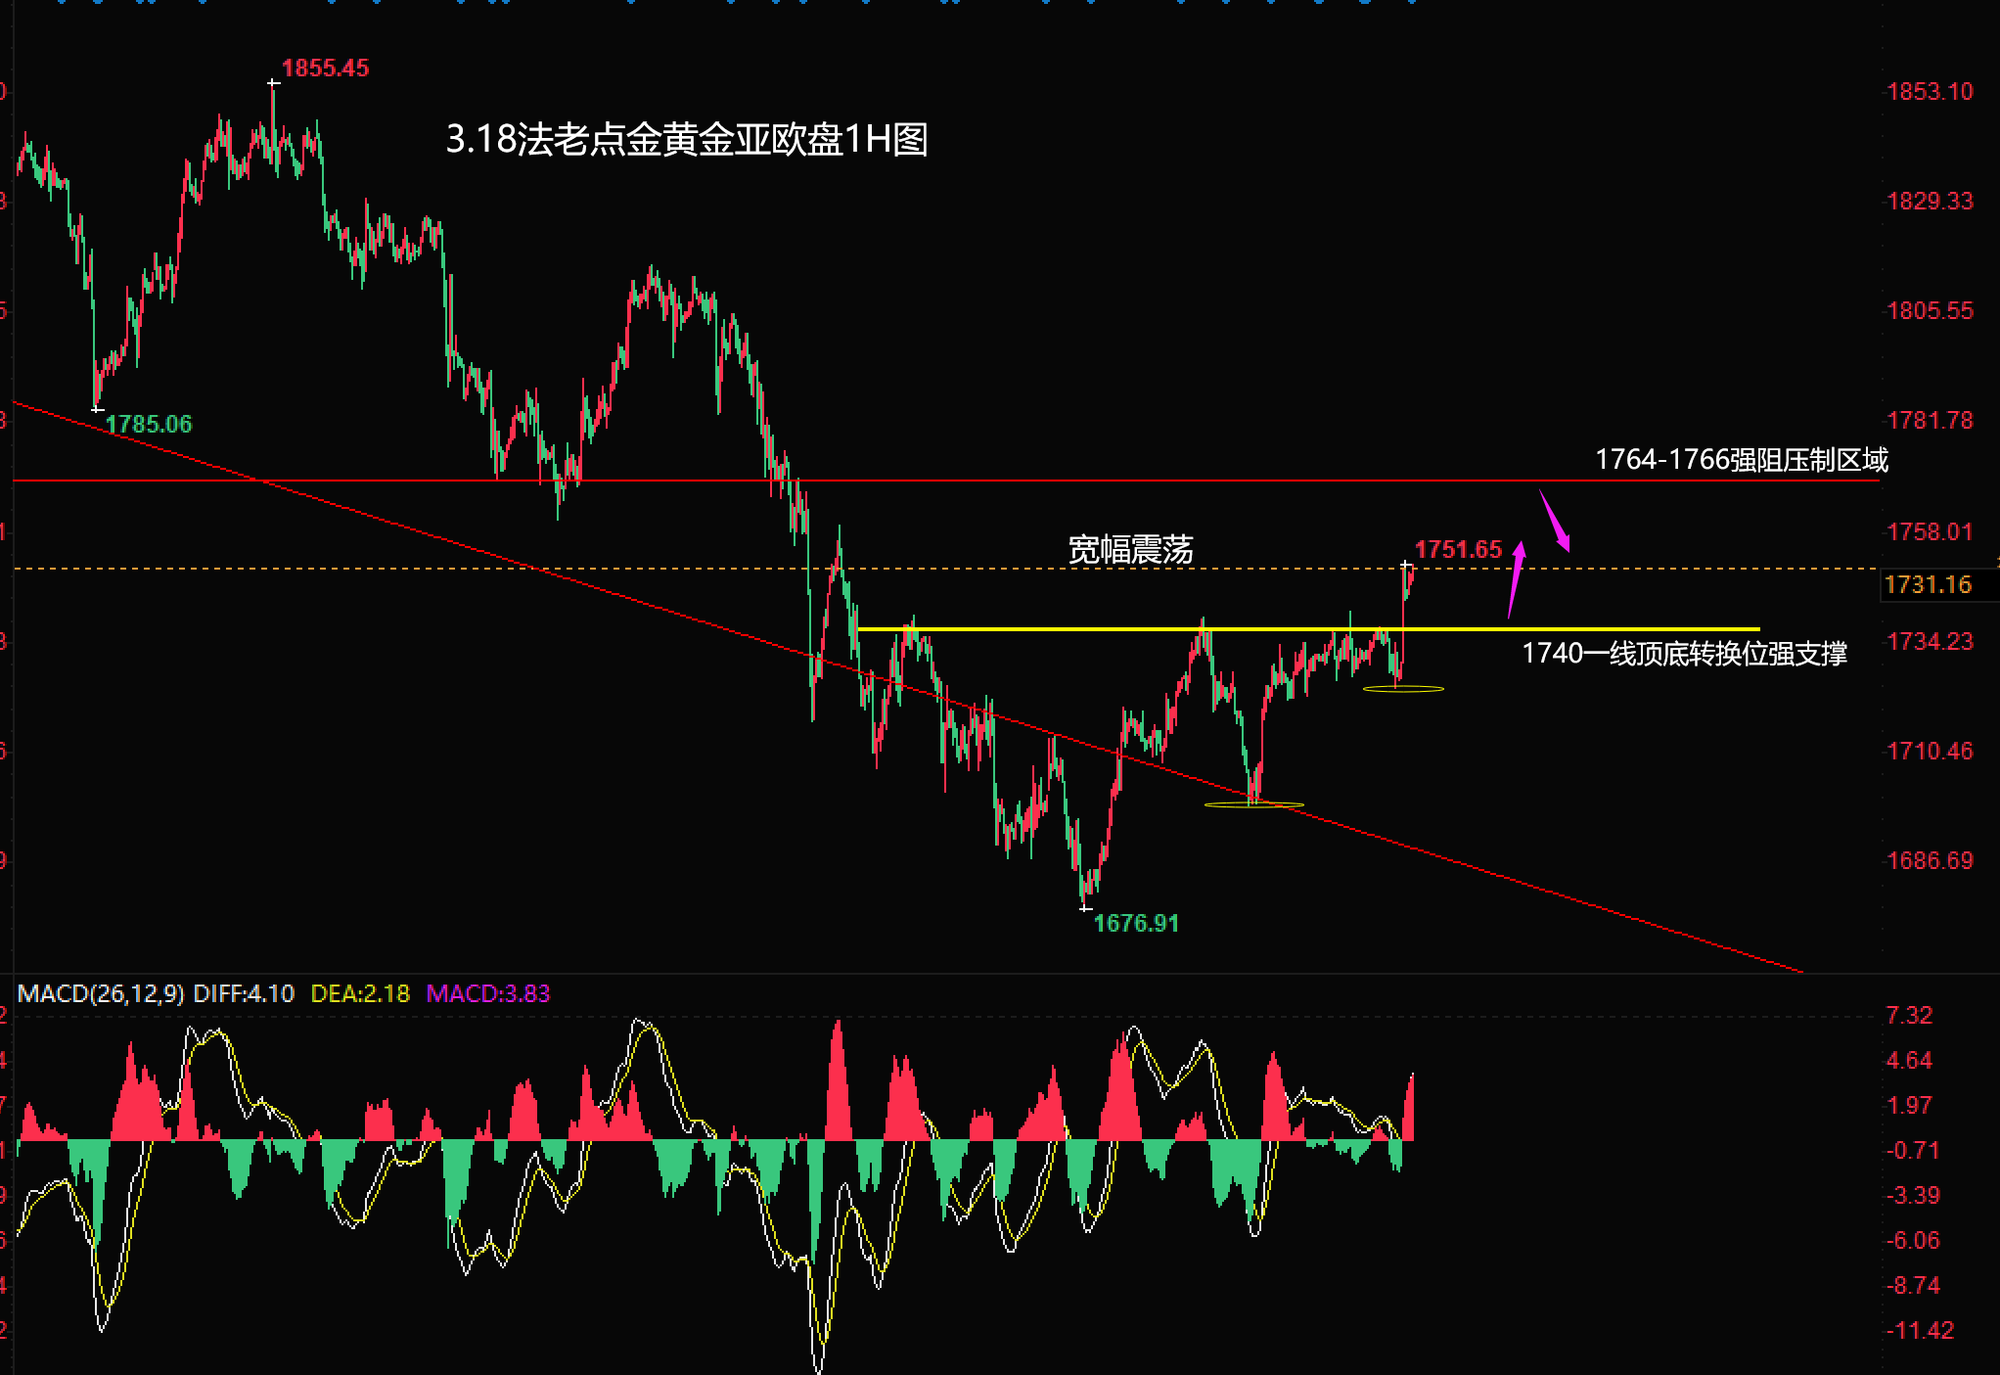Select the yellow ellipse on the red trendline
The height and width of the screenshot is (1375, 2000).
click(x=1254, y=804)
